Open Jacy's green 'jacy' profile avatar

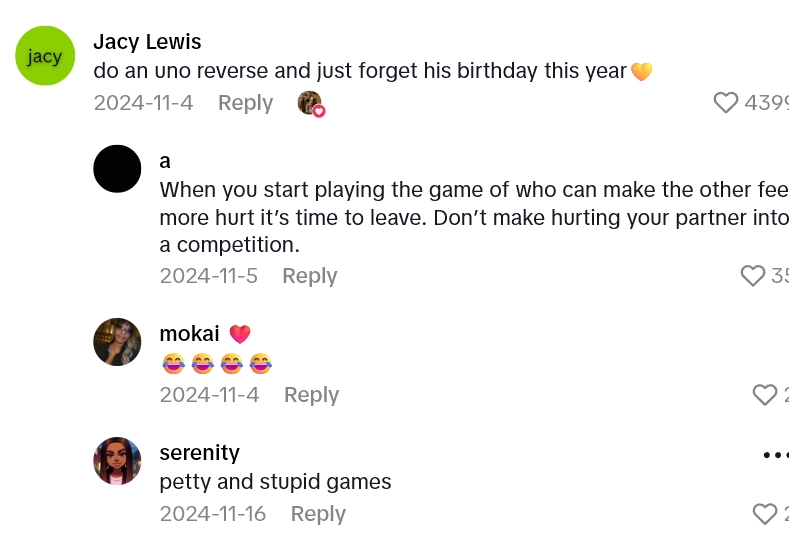45,56
